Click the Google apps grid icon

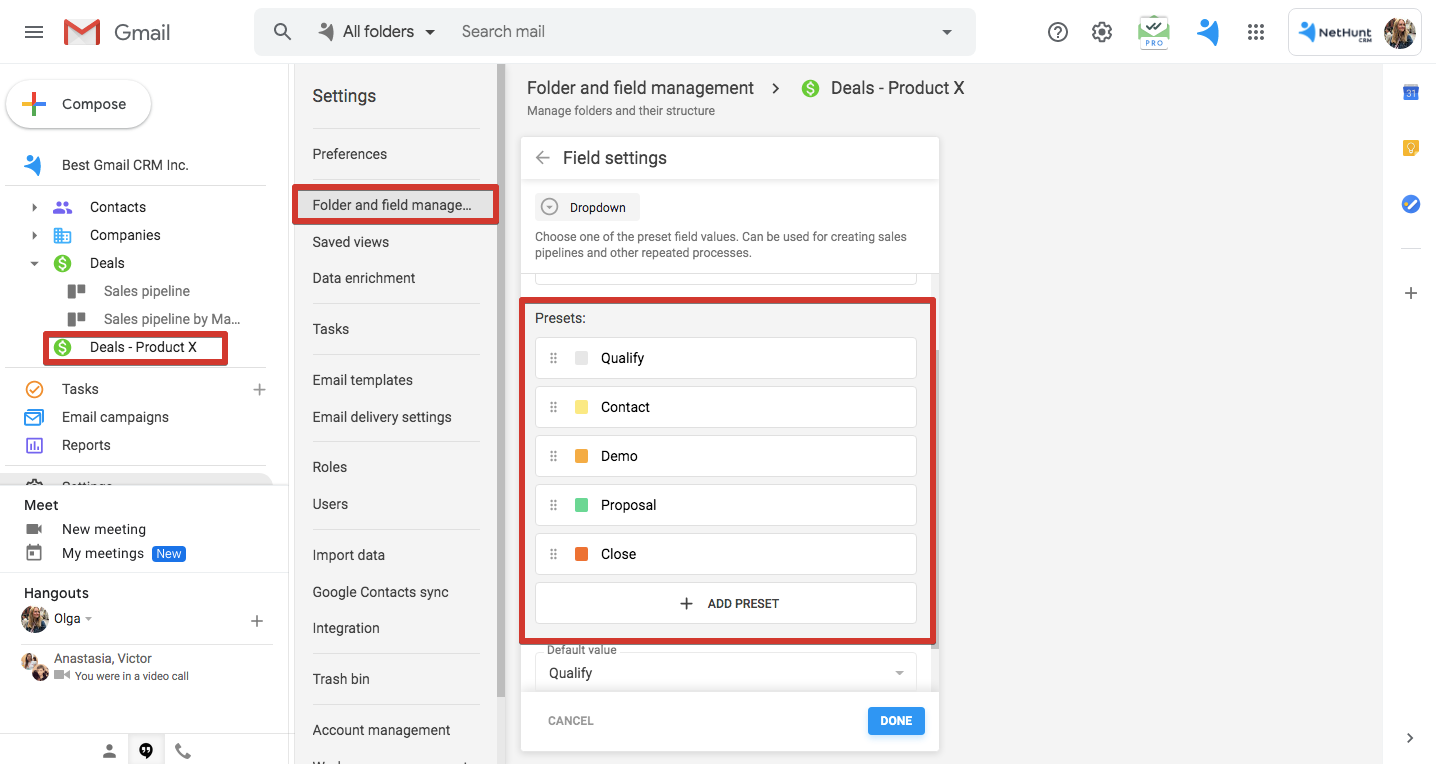tap(1256, 32)
